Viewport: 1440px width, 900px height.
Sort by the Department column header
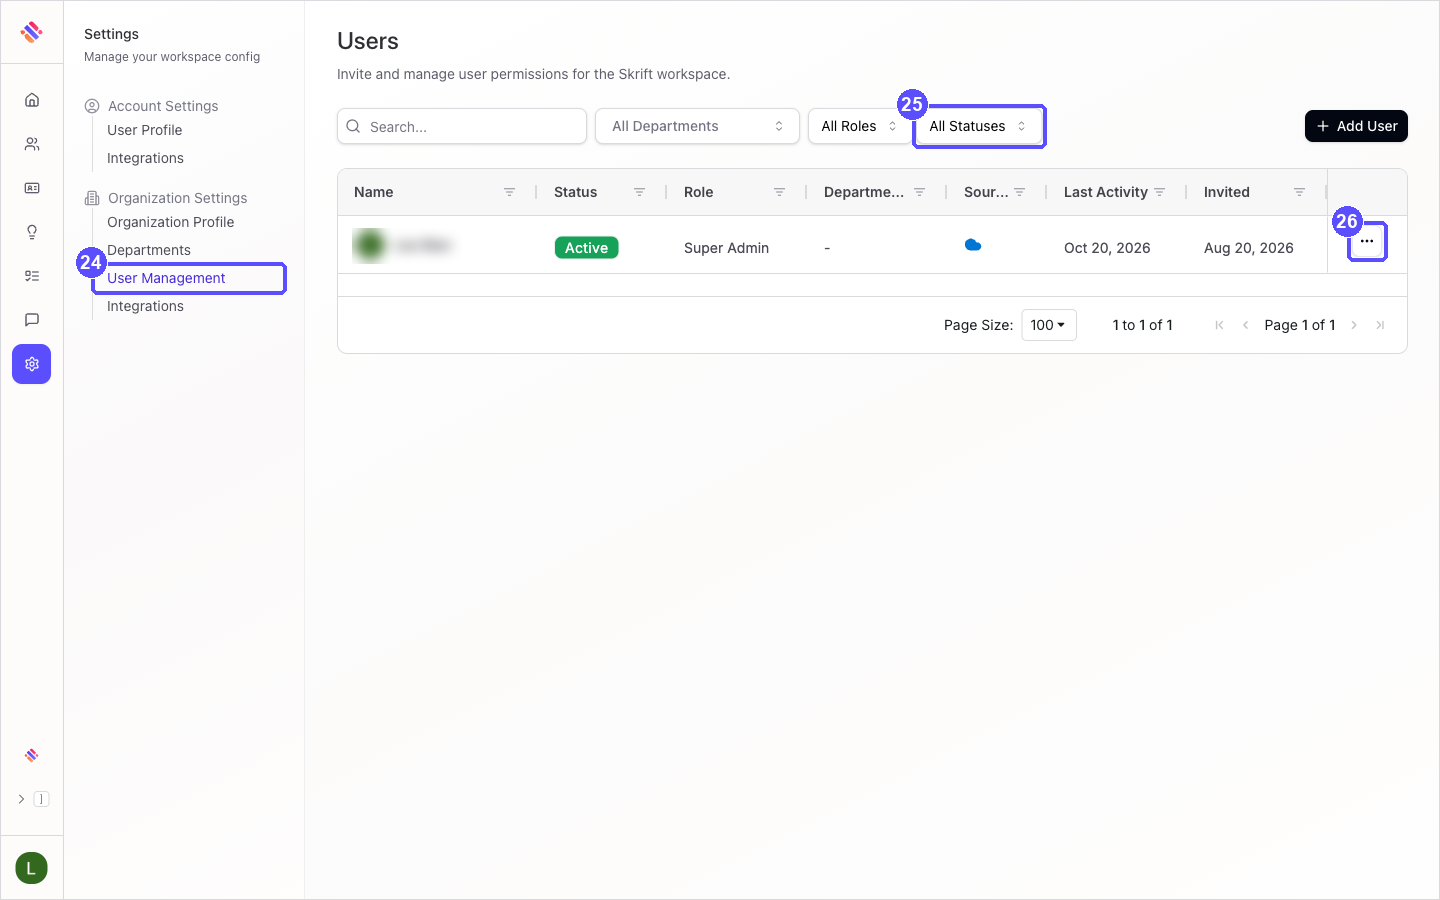[864, 192]
